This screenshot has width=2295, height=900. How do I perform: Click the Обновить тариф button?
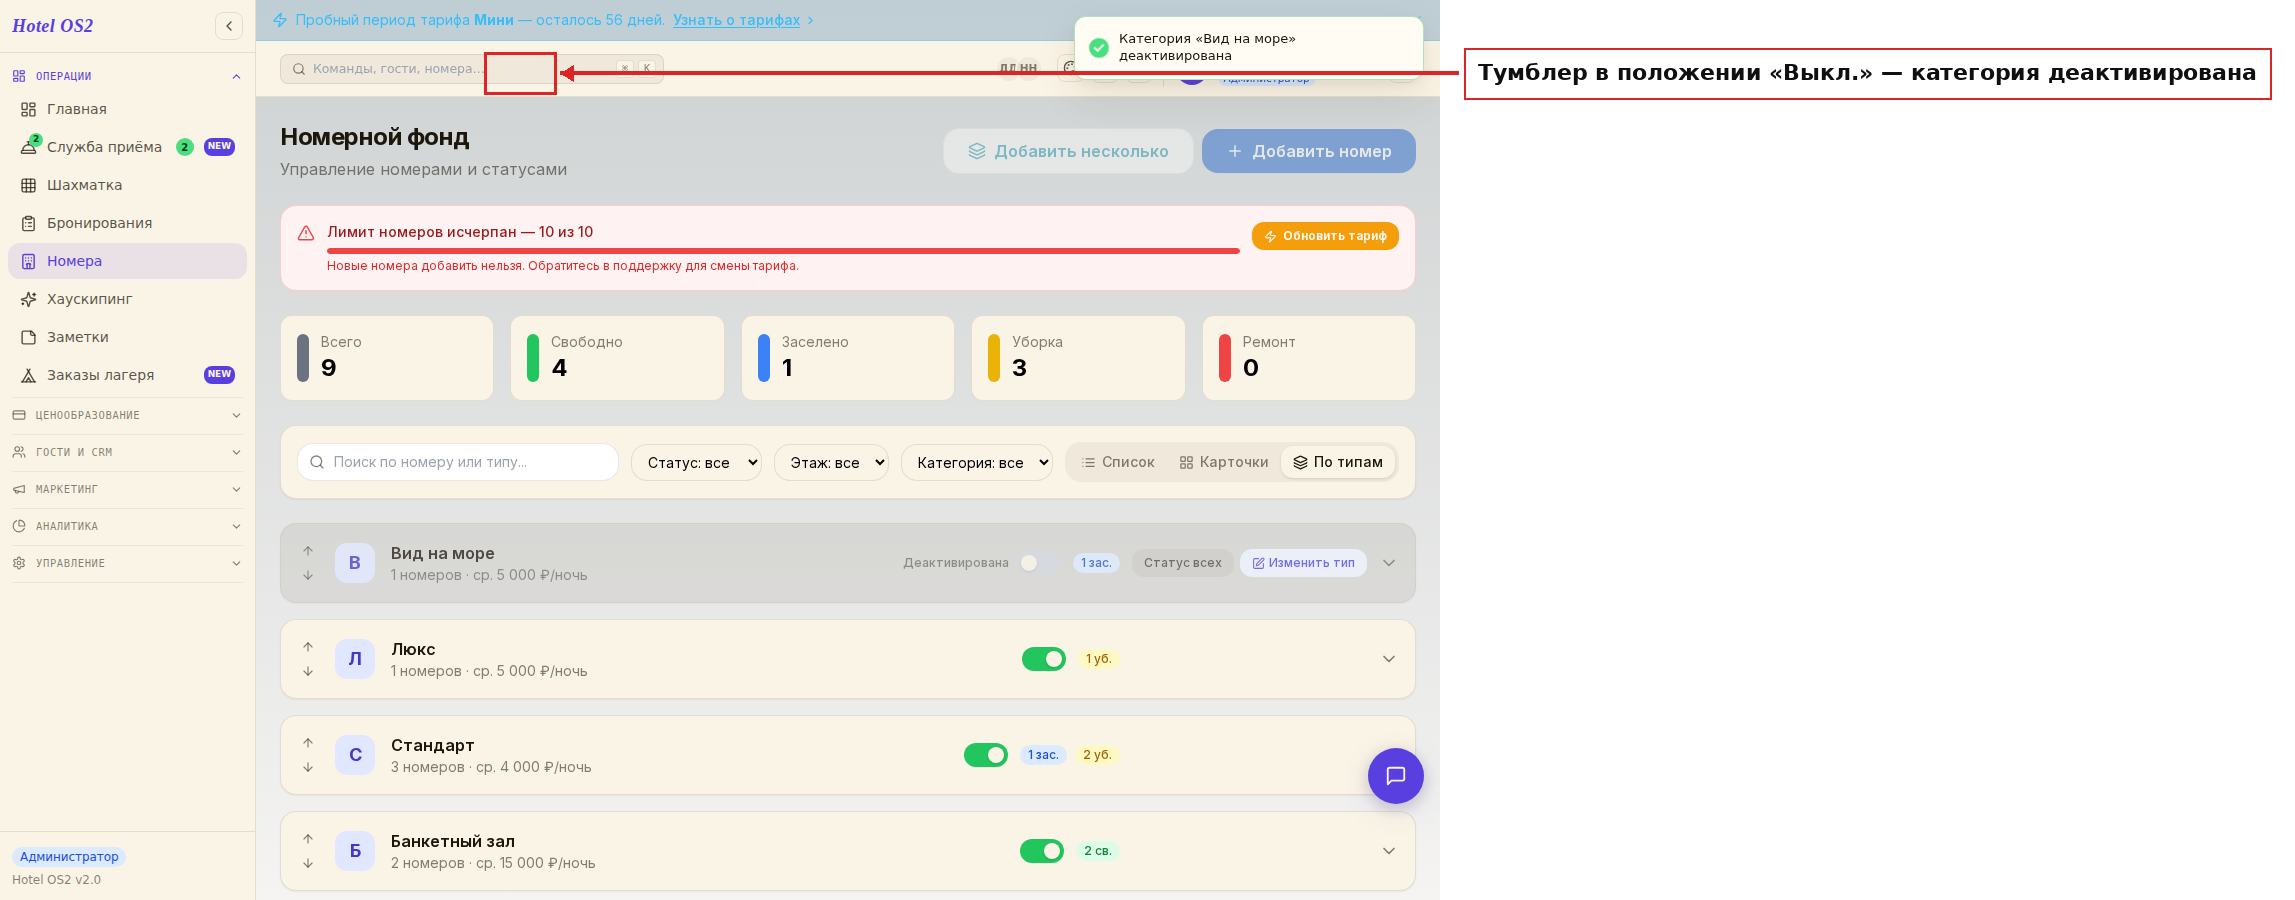[1325, 236]
